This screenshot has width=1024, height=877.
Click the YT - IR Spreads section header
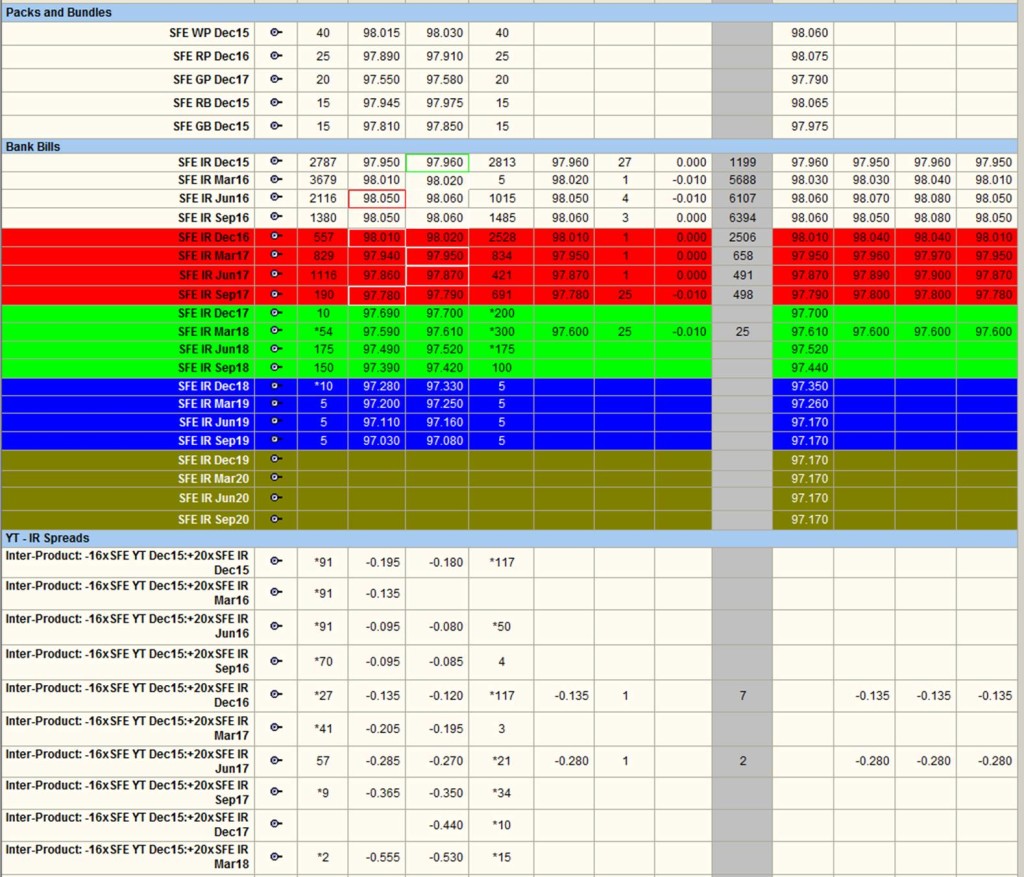[x=509, y=538]
